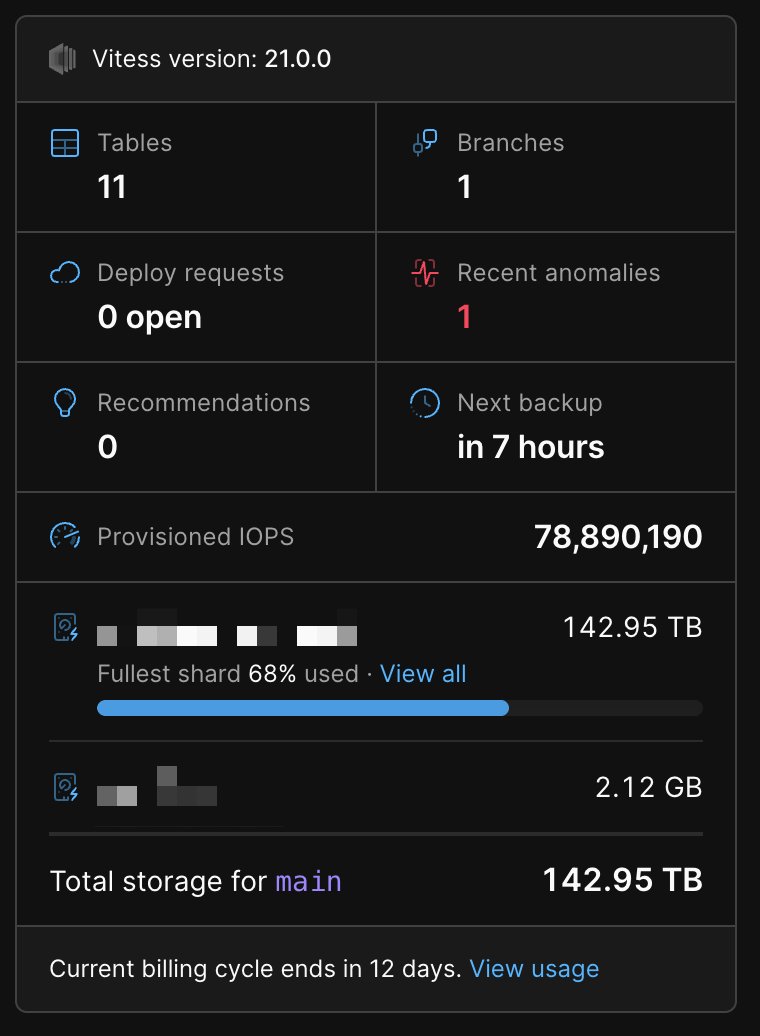Click the second keyspace disk icon
The image size is (760, 1036).
click(x=65, y=787)
